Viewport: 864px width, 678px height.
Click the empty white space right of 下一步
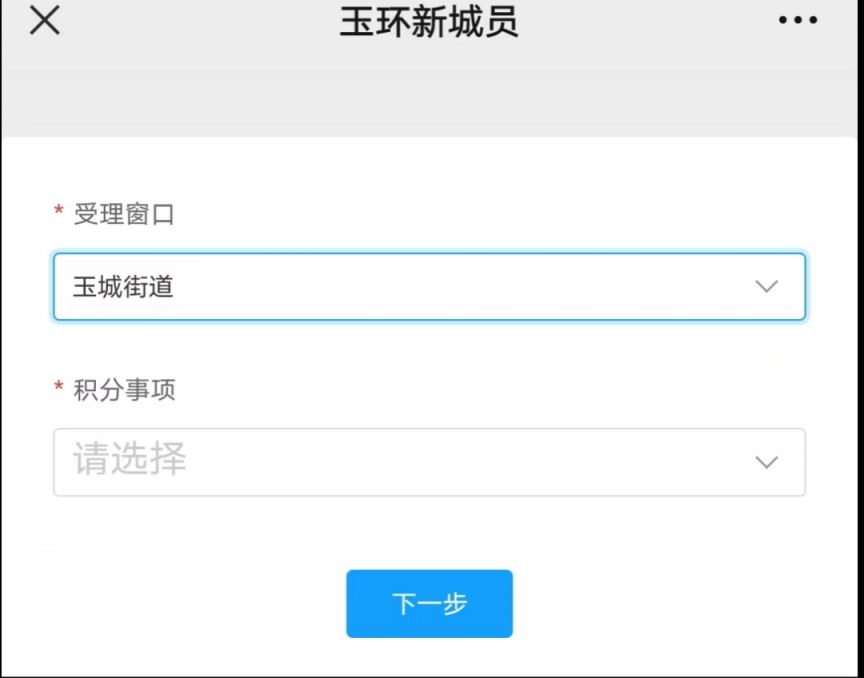tap(685, 604)
